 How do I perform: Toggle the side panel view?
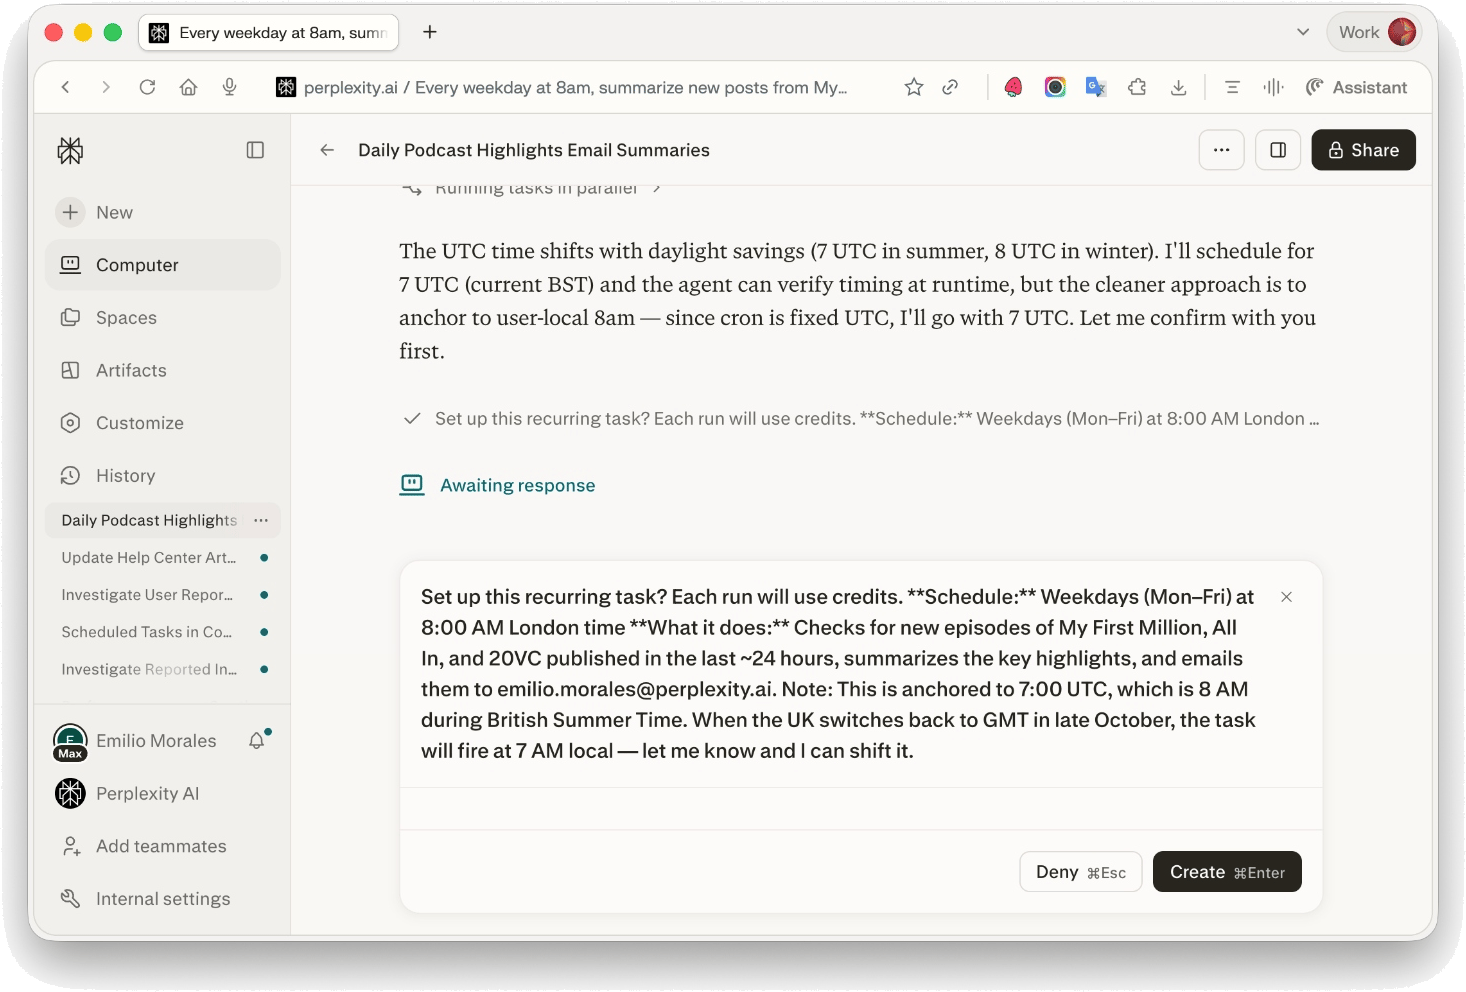tap(1278, 150)
